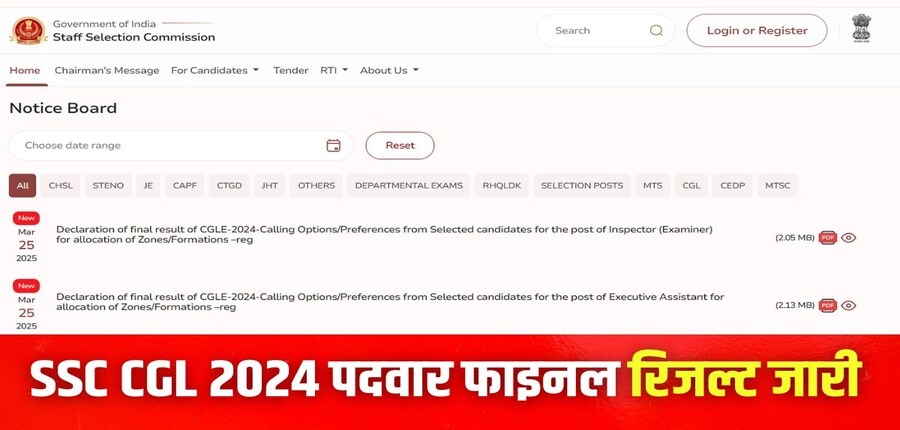Image resolution: width=900 pixels, height=430 pixels.
Task: Open PDF for Inspector (Examiner) notice
Action: 828,238
